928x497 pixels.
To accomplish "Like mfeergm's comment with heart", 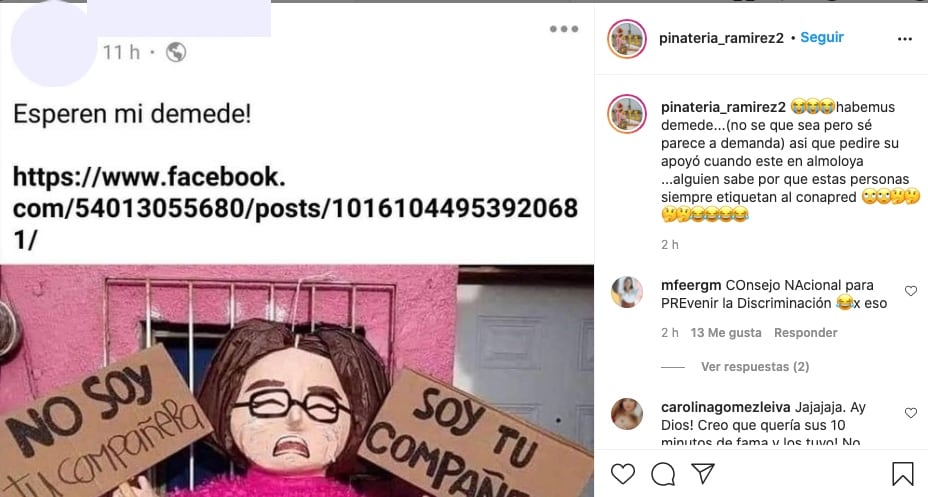I will tap(911, 291).
